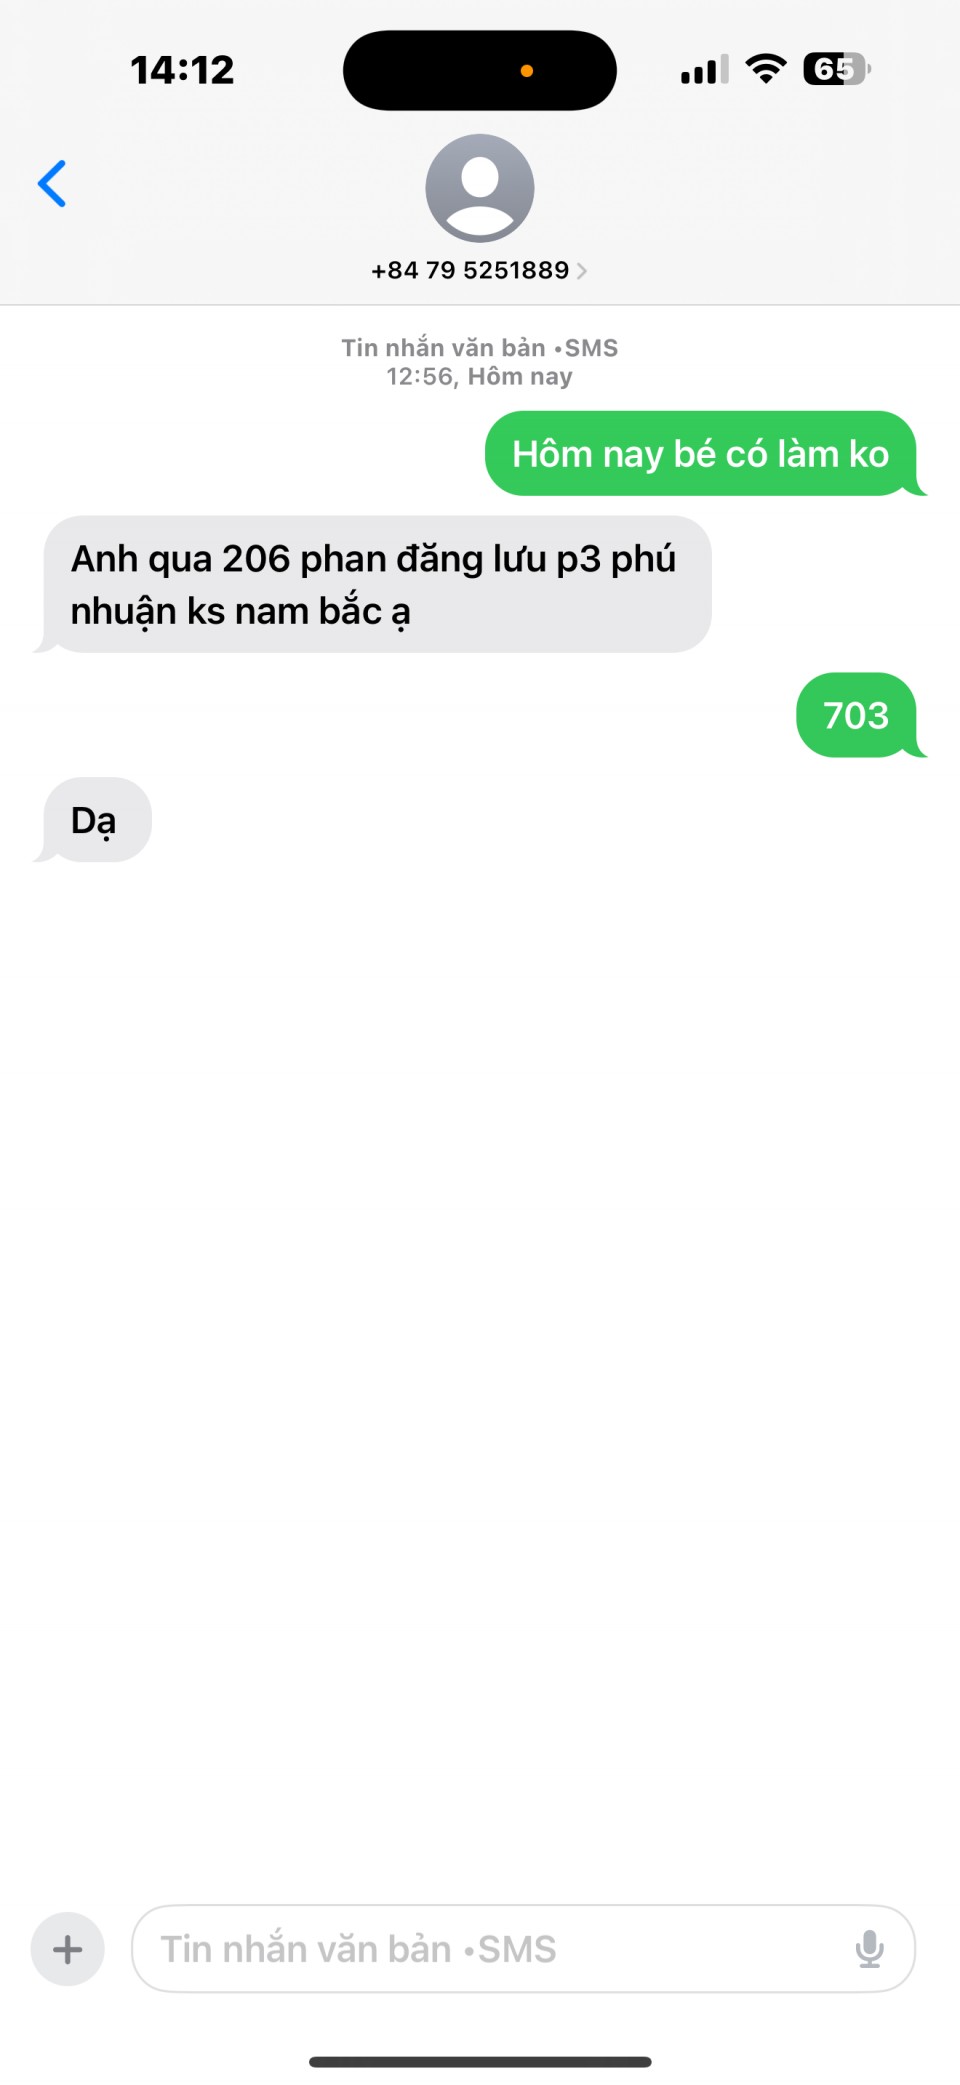This screenshot has width=960, height=2085.
Task: Start dictation with the microphone icon
Action: [870, 1949]
